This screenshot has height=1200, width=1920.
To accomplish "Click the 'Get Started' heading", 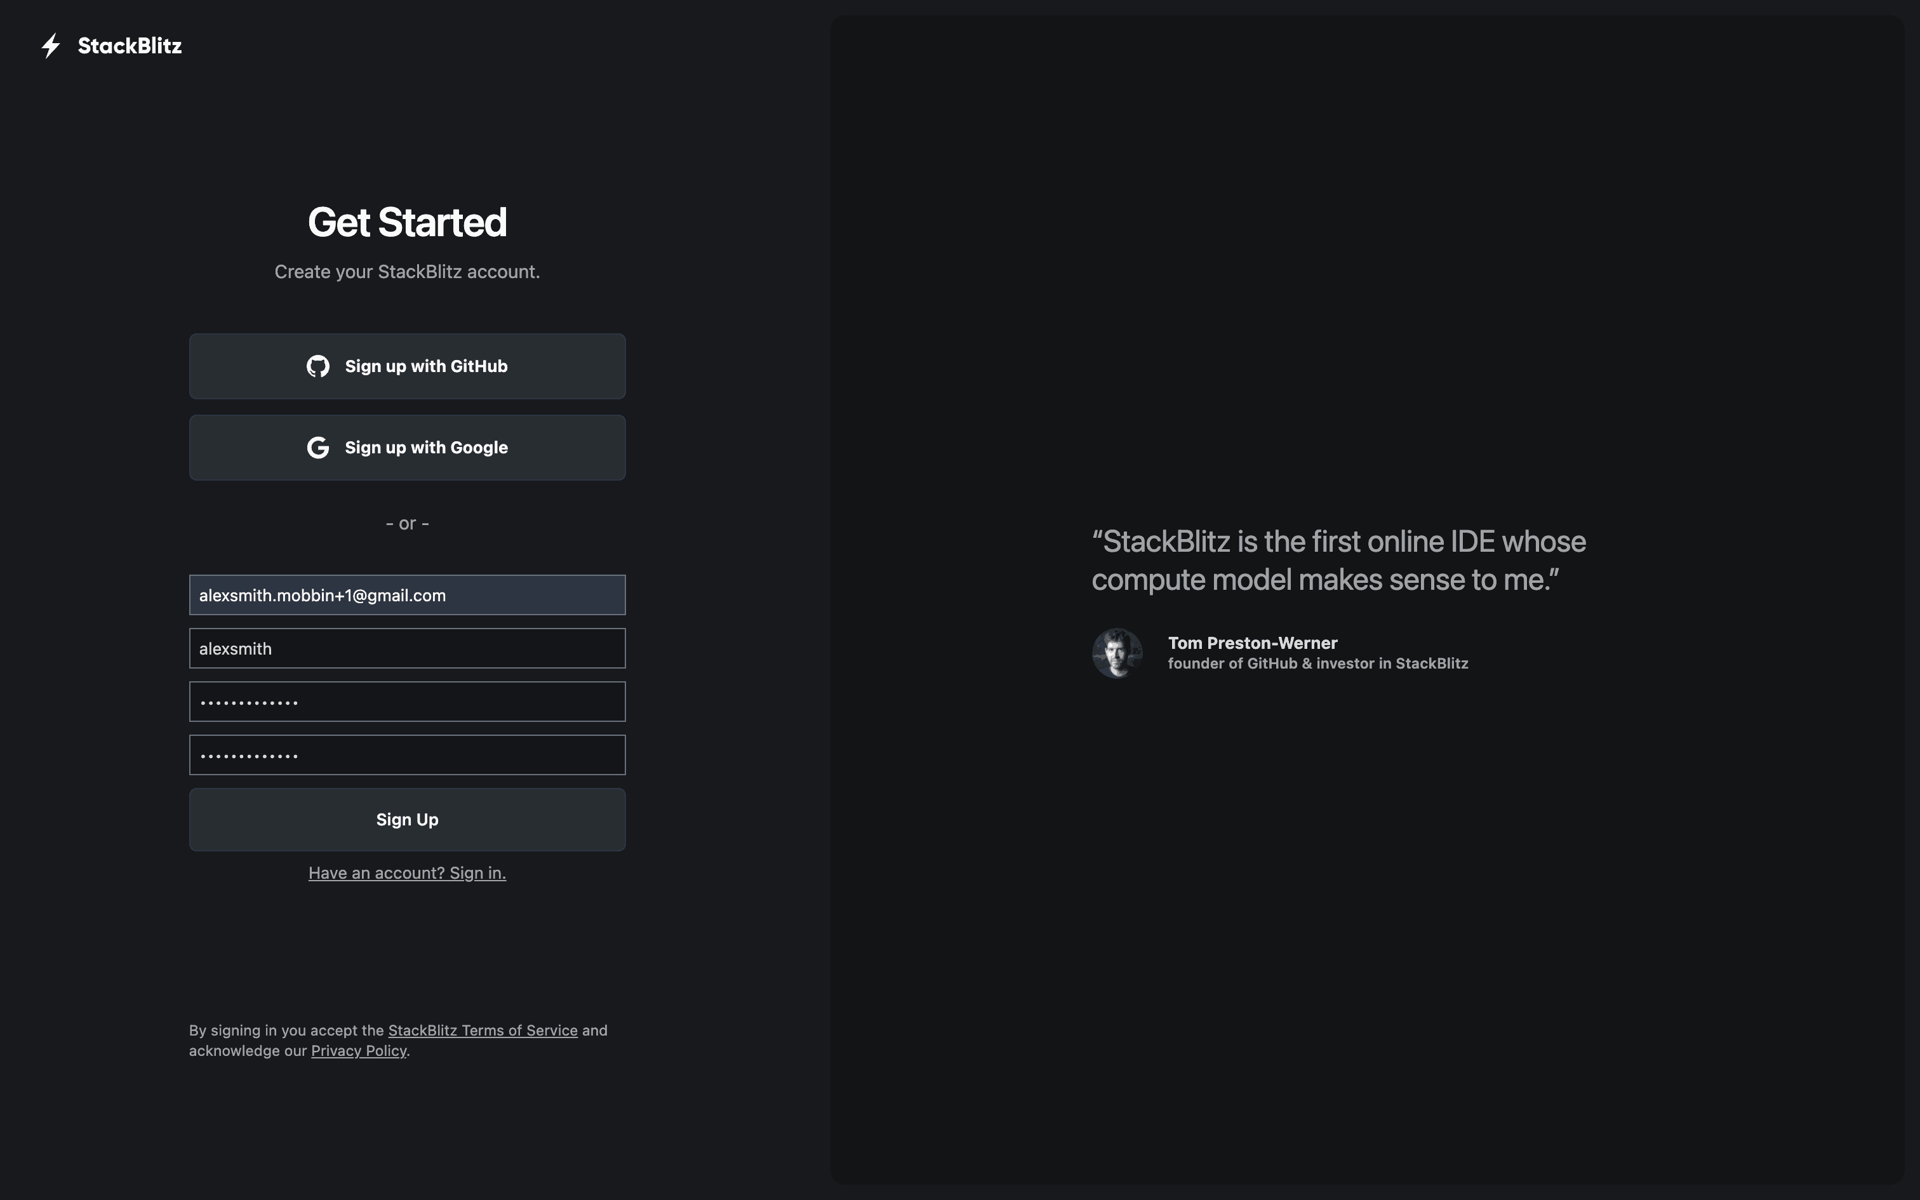I will (407, 222).
